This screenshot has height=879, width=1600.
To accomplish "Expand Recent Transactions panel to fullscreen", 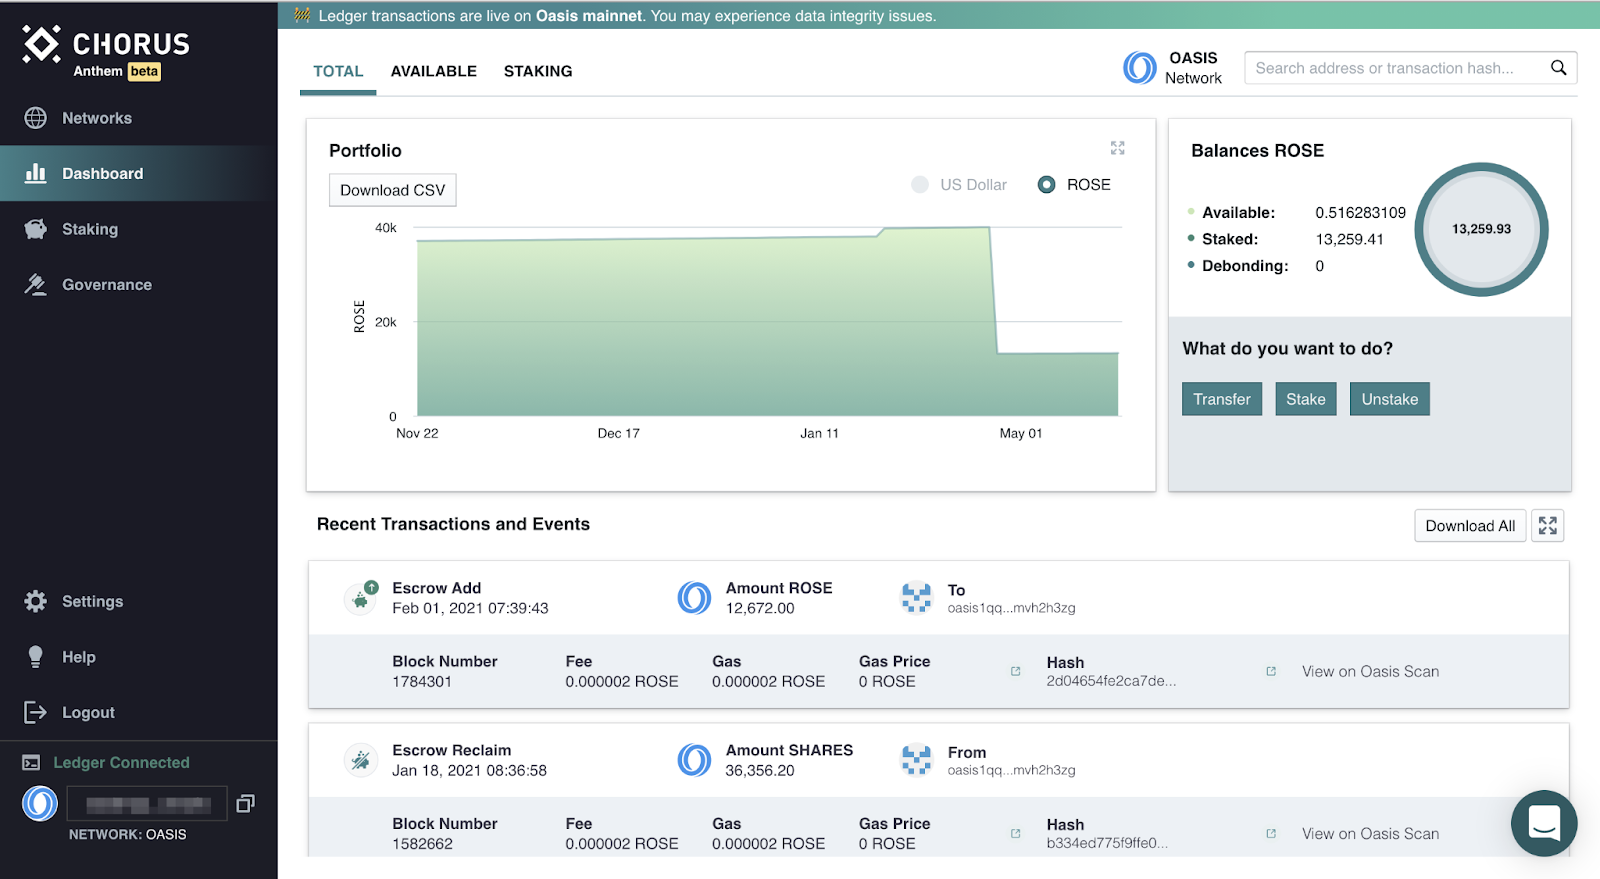I will point(1548,526).
